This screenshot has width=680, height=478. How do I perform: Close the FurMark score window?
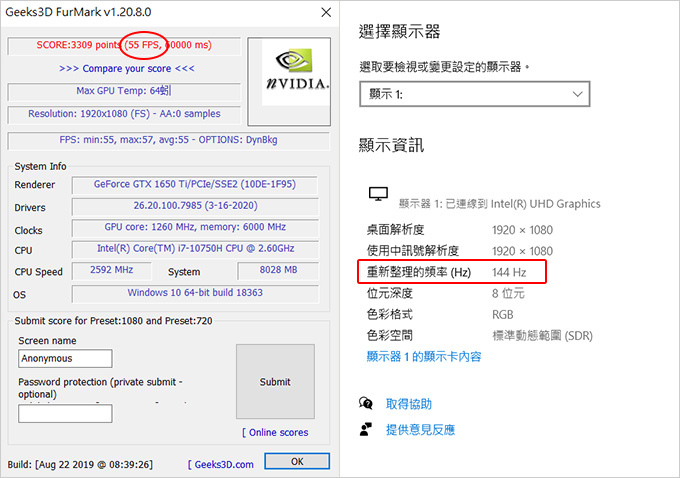tap(326, 12)
